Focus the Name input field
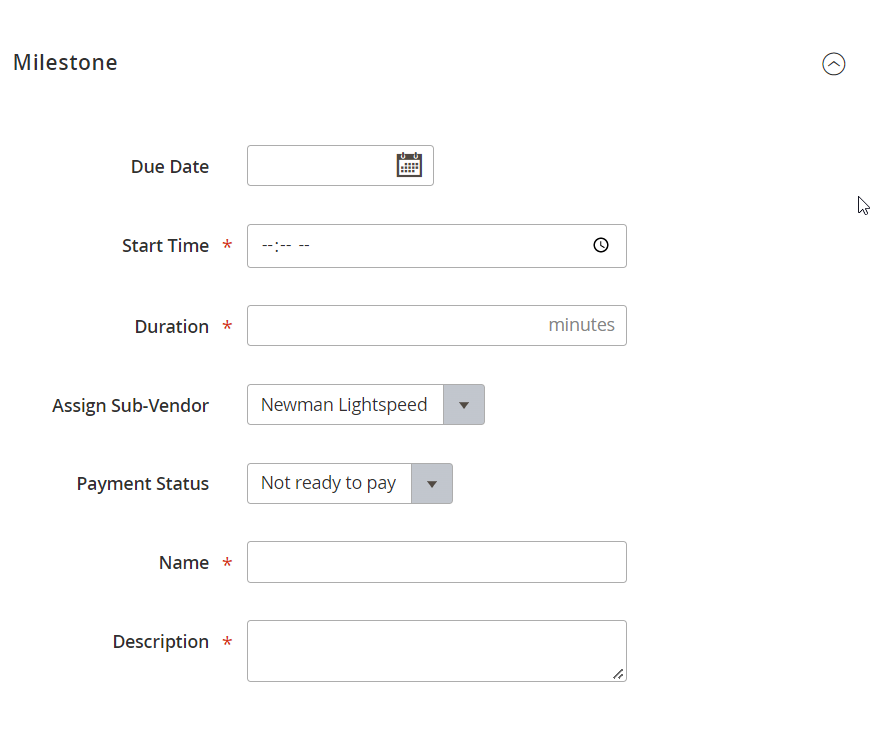This screenshot has width=895, height=736. tap(437, 562)
